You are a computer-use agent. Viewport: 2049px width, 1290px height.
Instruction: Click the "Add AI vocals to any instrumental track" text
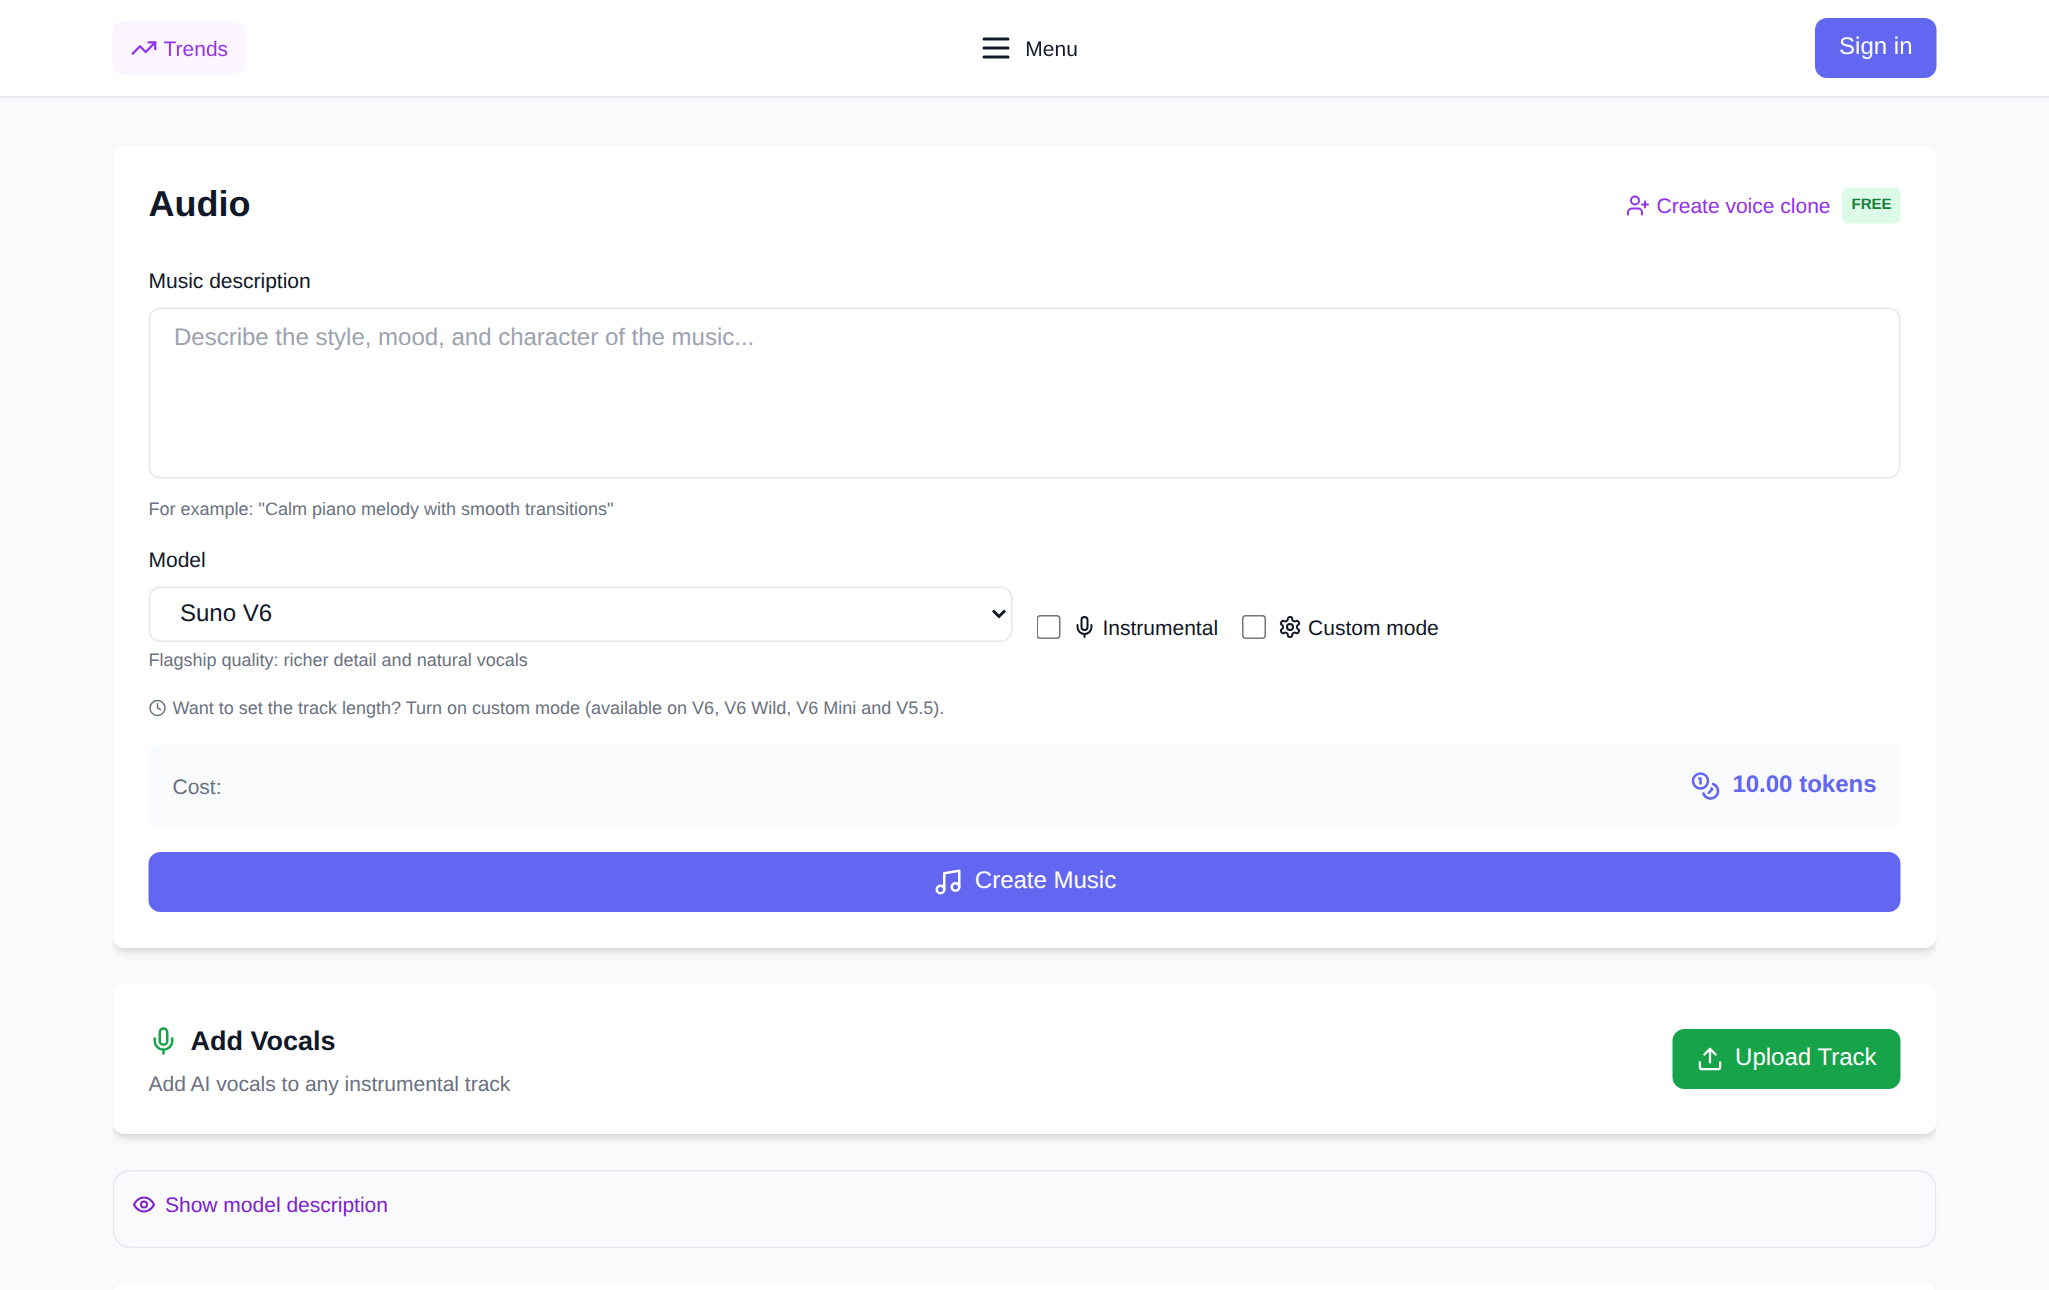pyautogui.click(x=329, y=1084)
